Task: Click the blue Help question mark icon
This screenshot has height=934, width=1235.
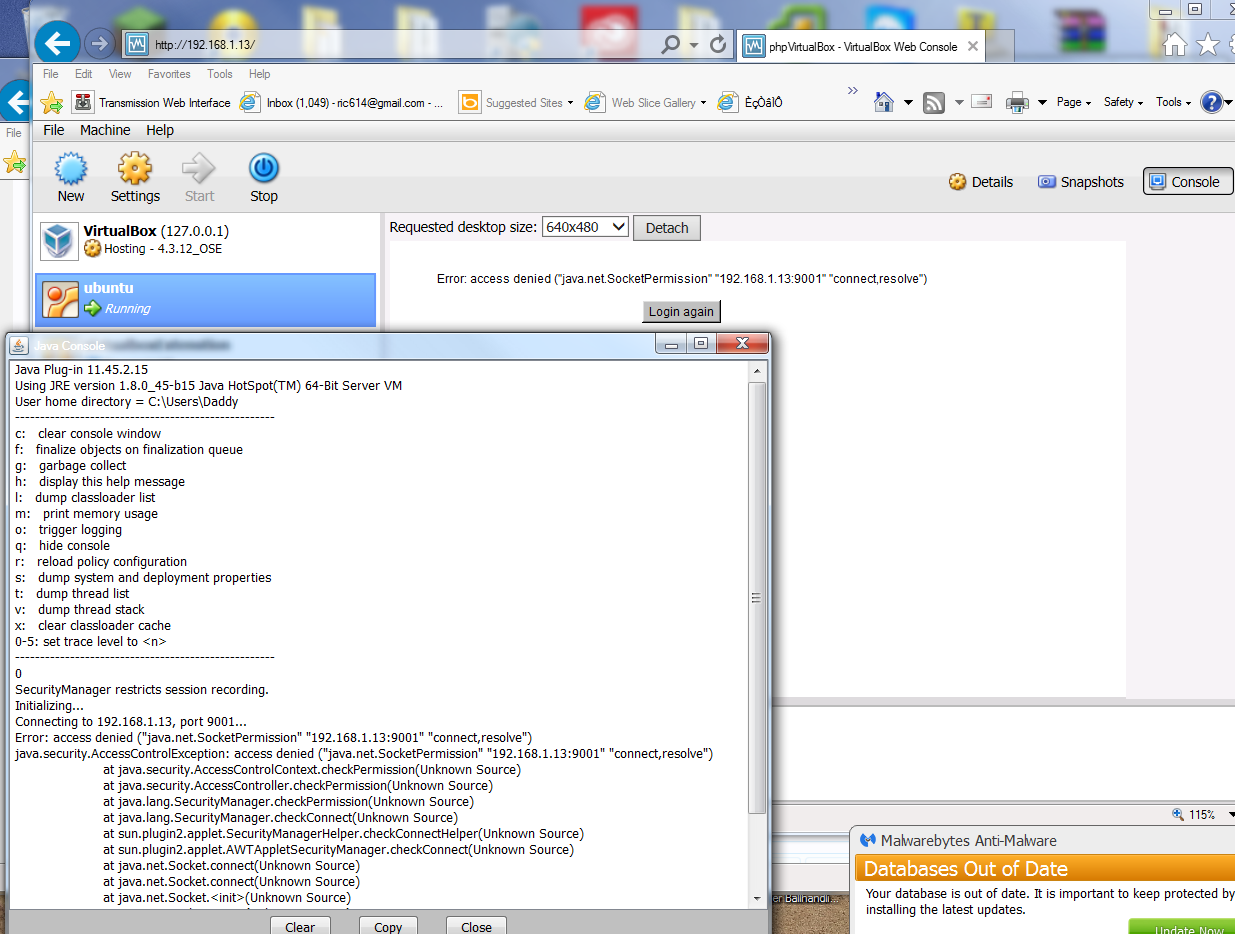Action: coord(1210,102)
